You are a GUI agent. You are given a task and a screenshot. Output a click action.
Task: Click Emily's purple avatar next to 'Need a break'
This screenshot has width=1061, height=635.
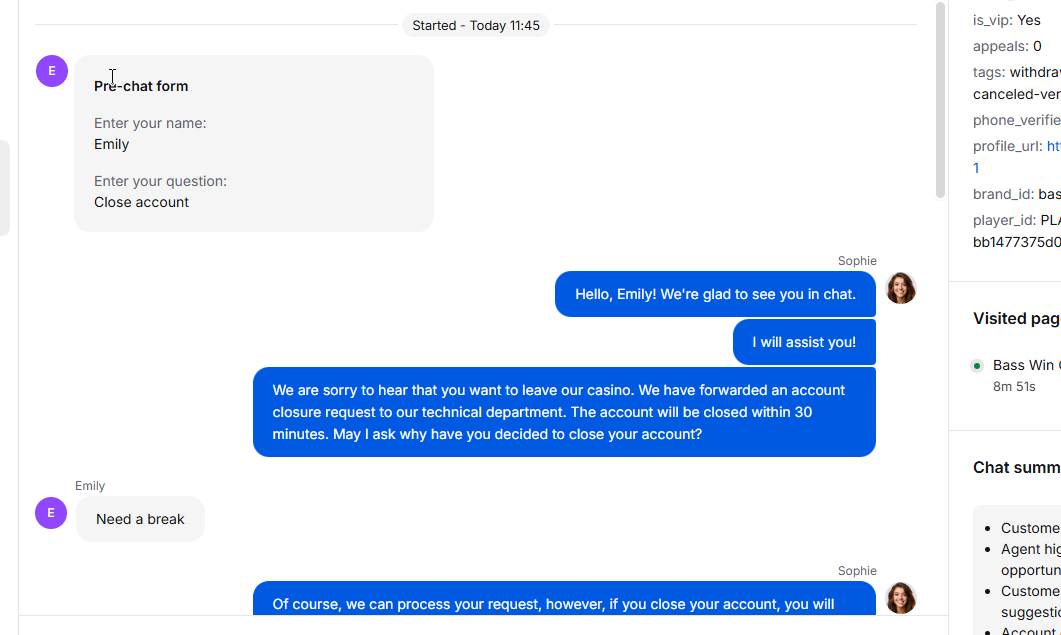51,513
